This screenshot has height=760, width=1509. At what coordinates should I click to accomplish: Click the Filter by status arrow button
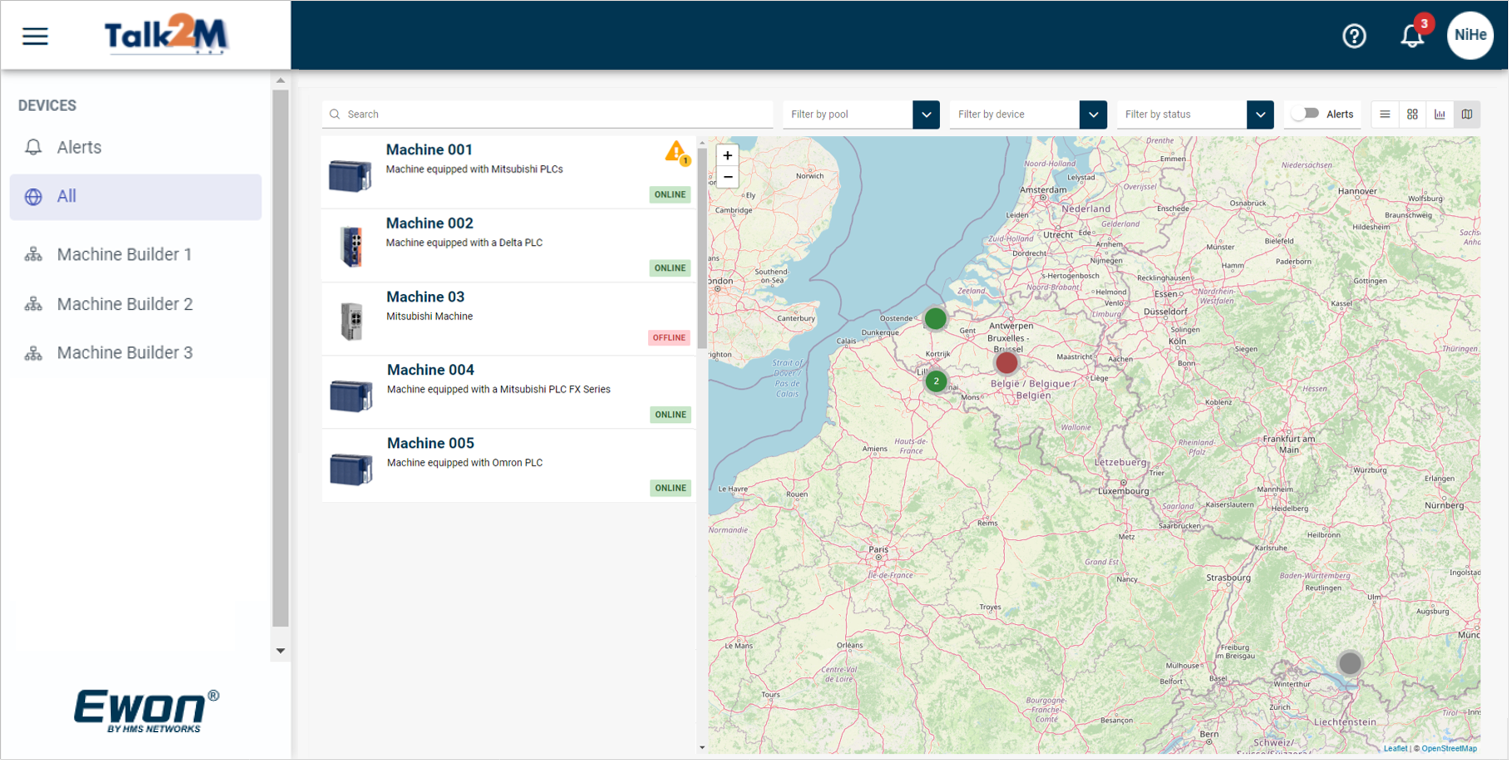coord(1261,114)
